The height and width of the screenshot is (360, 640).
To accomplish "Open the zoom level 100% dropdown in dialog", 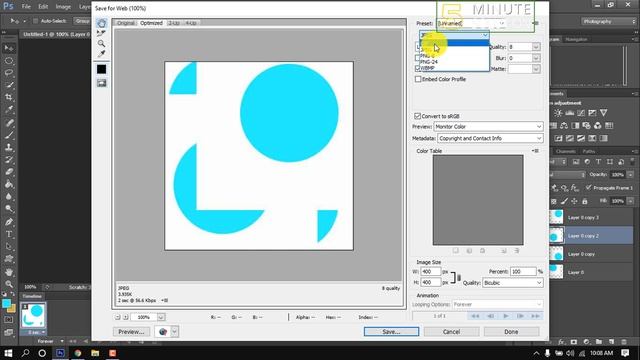I will tap(161, 317).
